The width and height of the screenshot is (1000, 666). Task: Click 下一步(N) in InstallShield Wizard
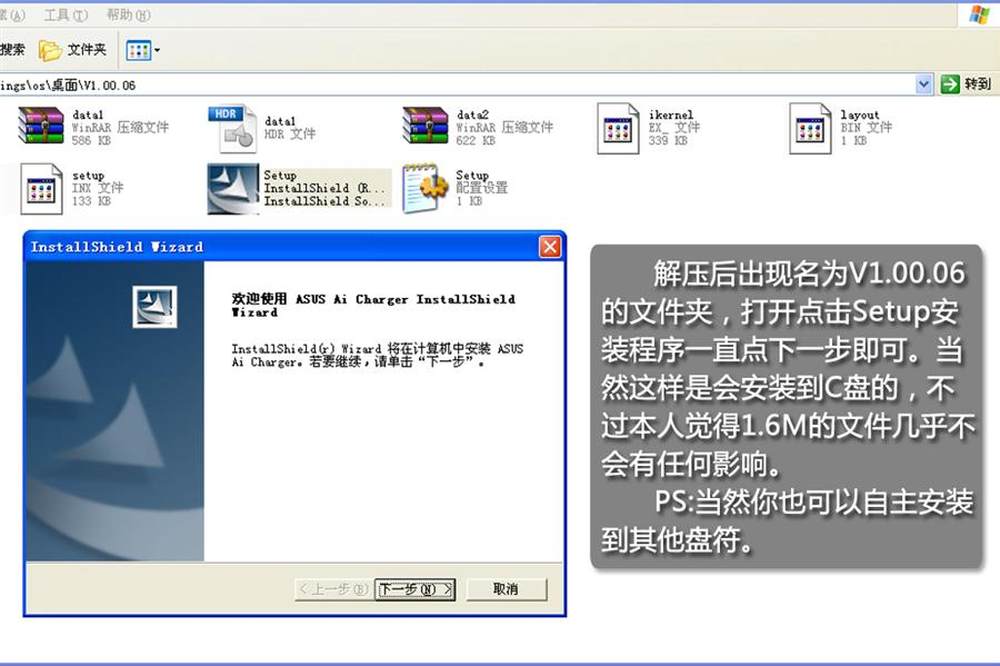415,589
